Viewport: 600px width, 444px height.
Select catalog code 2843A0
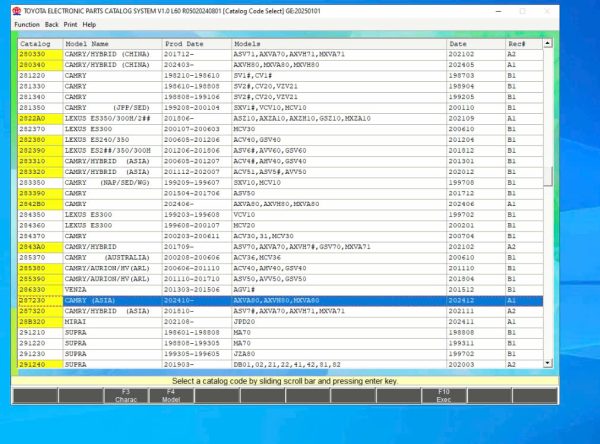click(40, 247)
